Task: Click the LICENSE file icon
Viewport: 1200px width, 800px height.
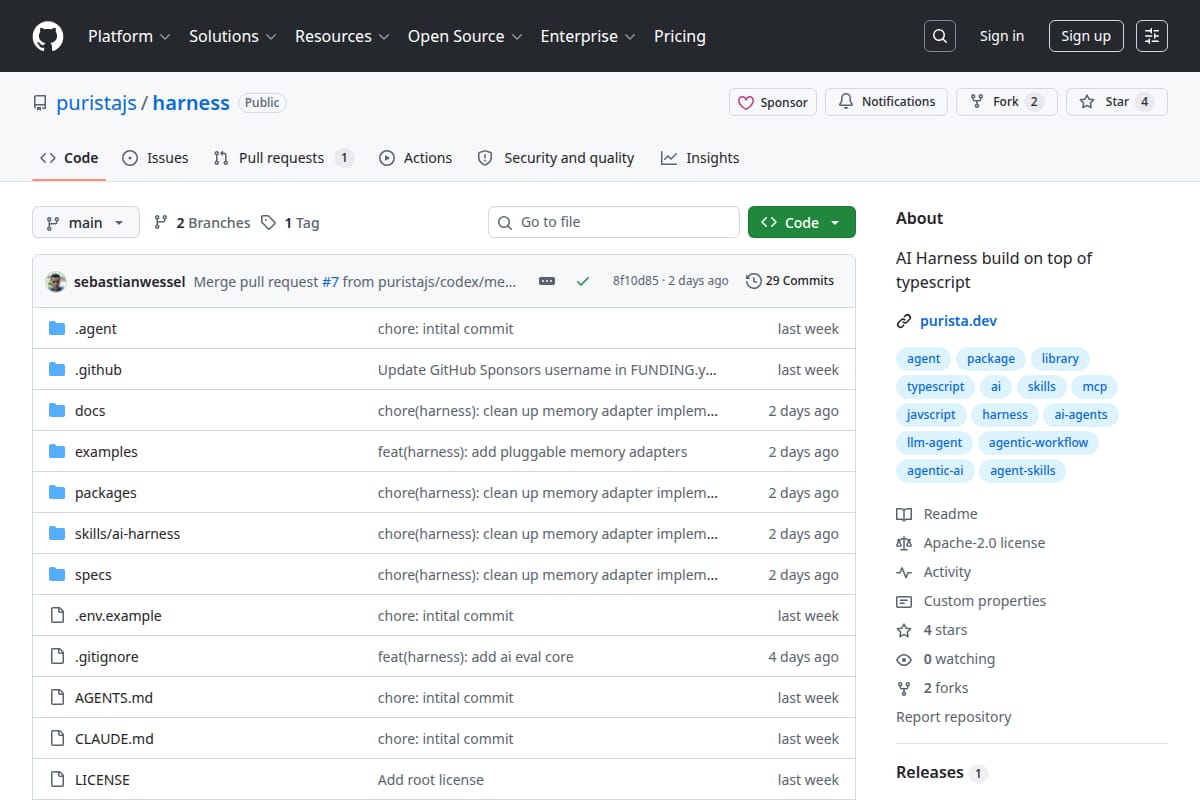Action: point(57,780)
